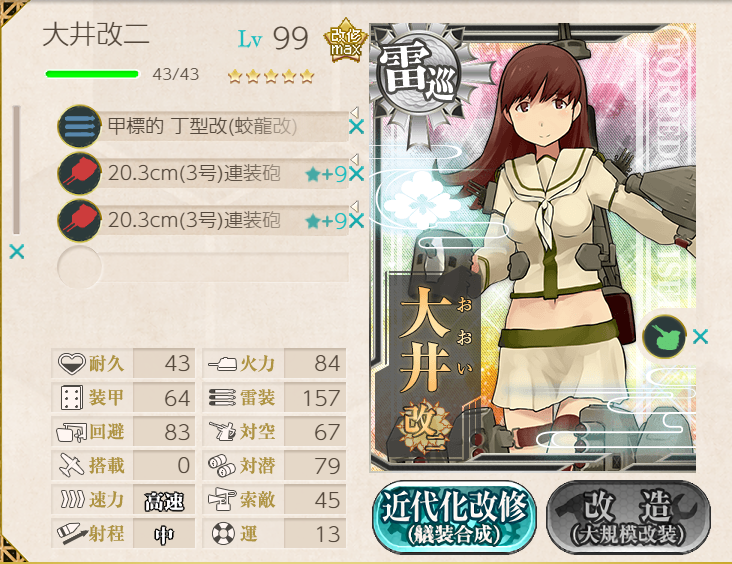This screenshot has height=564, width=732.
Task: Click the red gun icon in third slot
Action: click(x=79, y=220)
